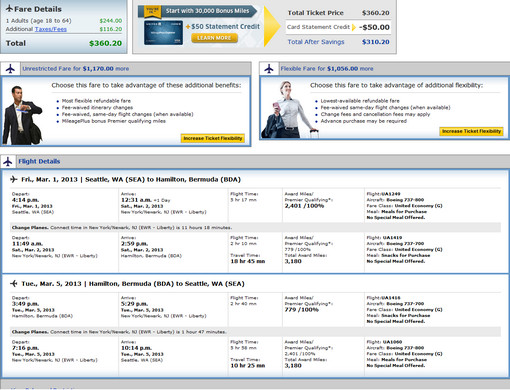
Task: Click the Most flexible refundable fare bullet
Action: click(x=96, y=101)
